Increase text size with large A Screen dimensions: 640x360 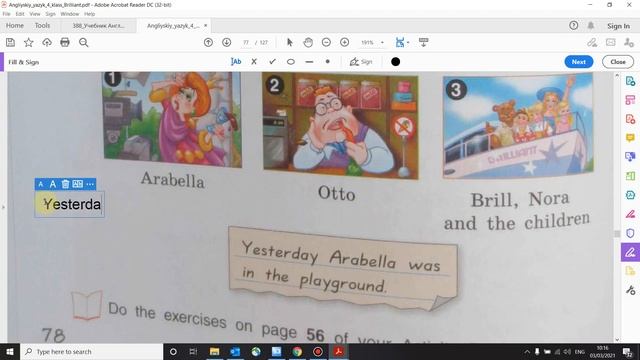[x=53, y=184]
